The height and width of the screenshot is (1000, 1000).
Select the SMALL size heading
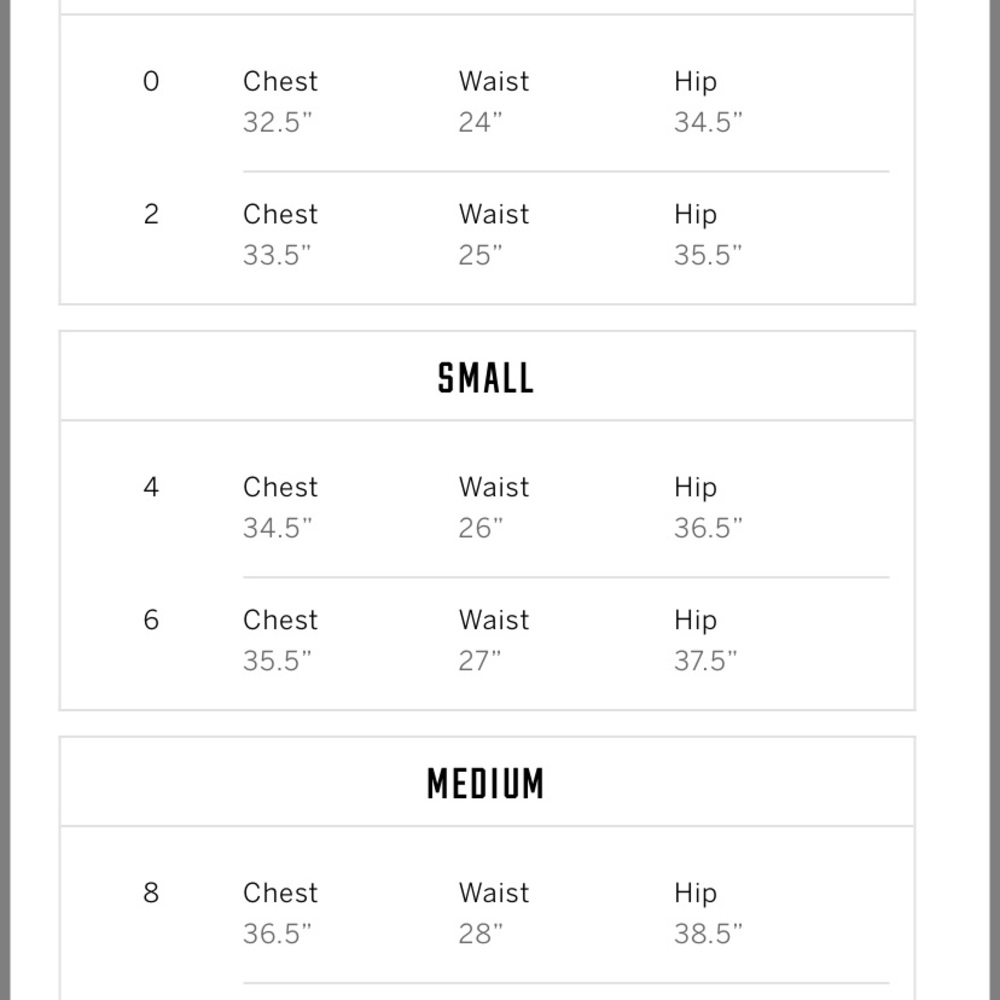point(486,378)
